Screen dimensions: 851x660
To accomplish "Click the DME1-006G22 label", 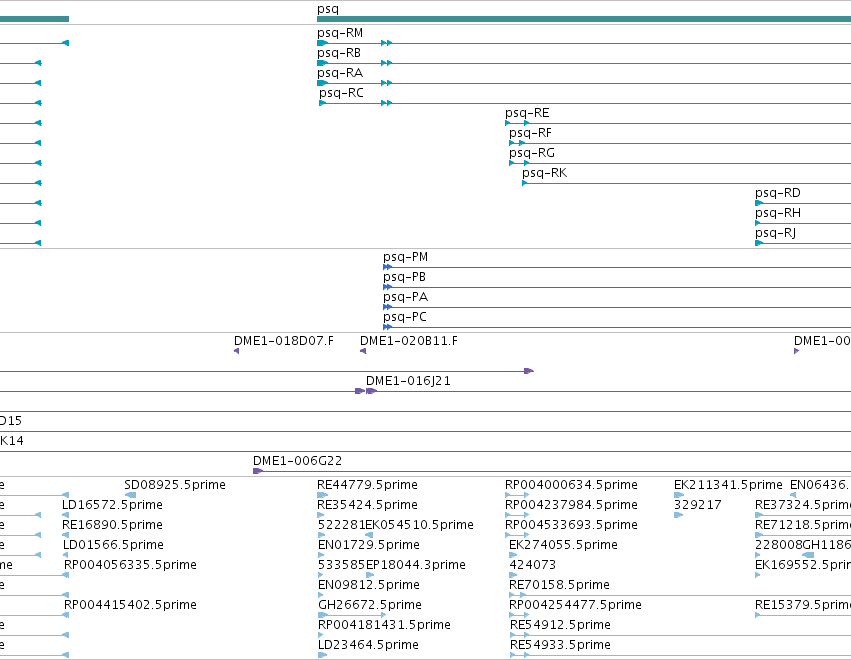I will (x=297, y=461).
